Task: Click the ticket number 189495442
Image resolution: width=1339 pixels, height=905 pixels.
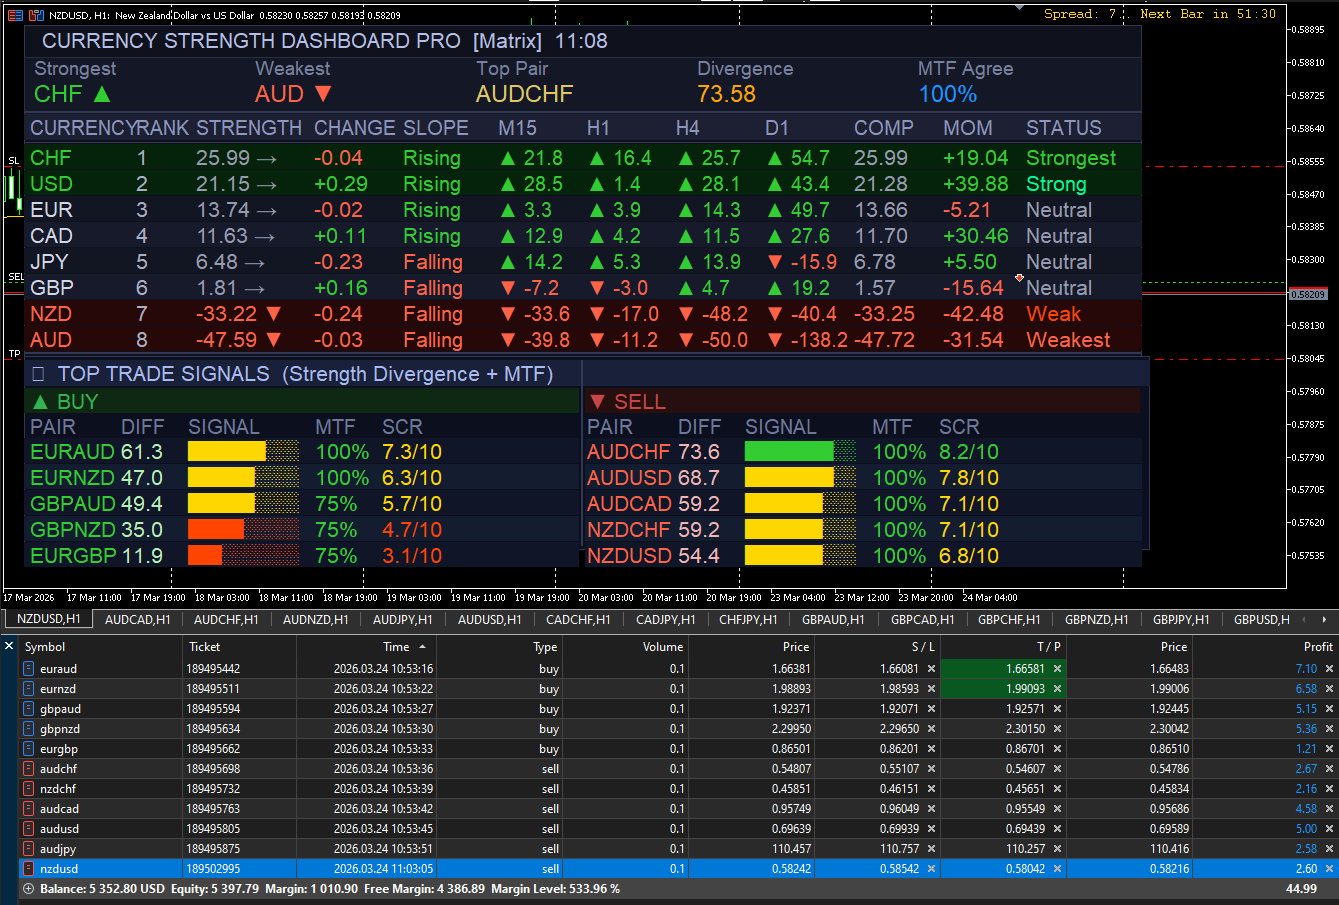Action: 213,669
